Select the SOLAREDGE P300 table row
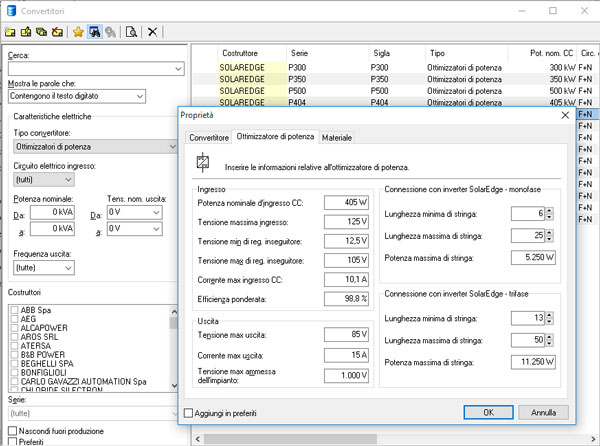Viewport: 600px width, 446px height. pyautogui.click(x=394, y=68)
